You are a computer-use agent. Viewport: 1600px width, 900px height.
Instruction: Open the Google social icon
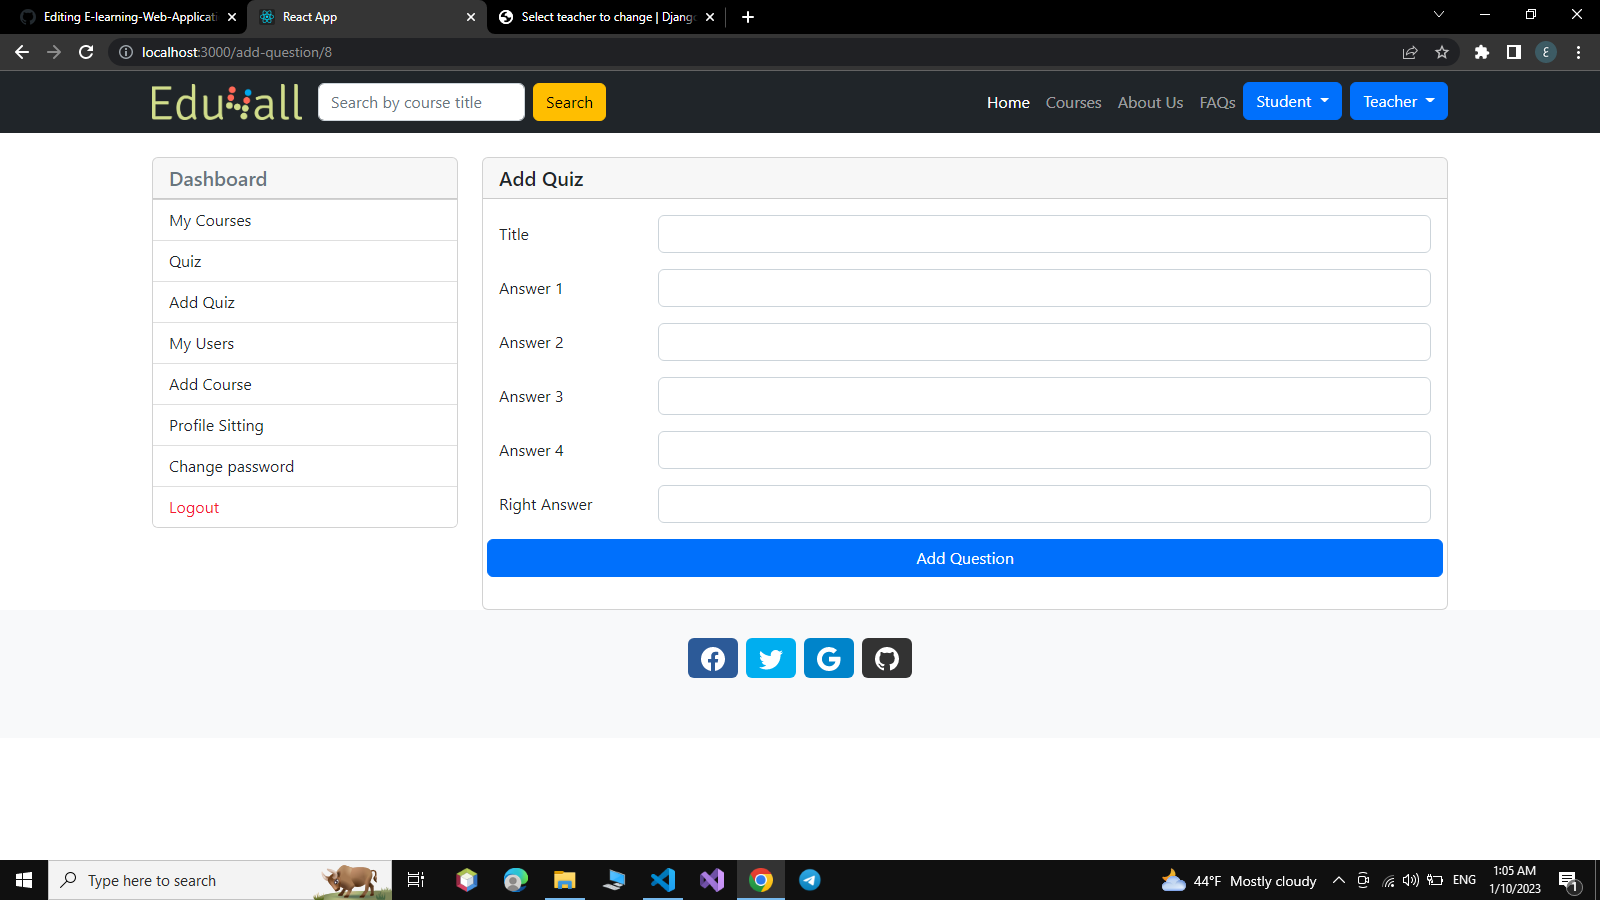click(828, 658)
